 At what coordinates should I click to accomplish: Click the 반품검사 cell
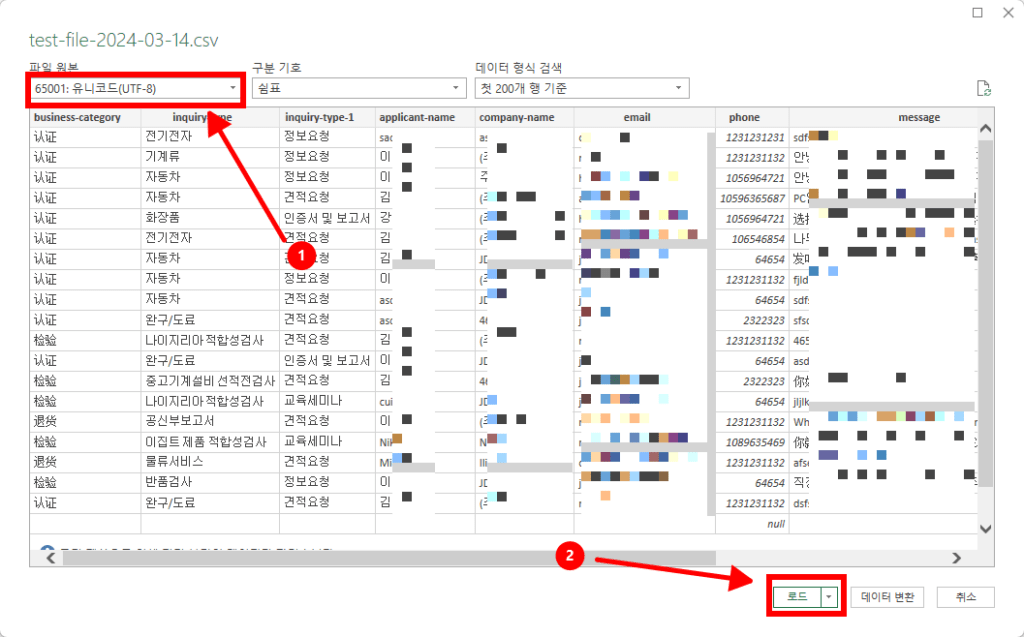pos(210,483)
